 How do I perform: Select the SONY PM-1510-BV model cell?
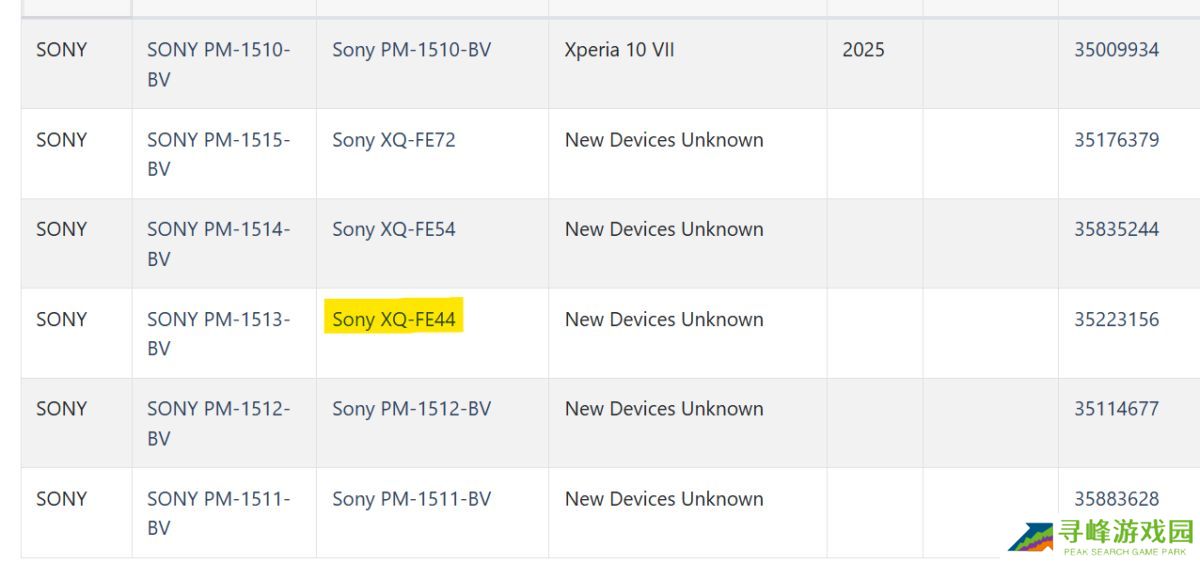click(218, 64)
